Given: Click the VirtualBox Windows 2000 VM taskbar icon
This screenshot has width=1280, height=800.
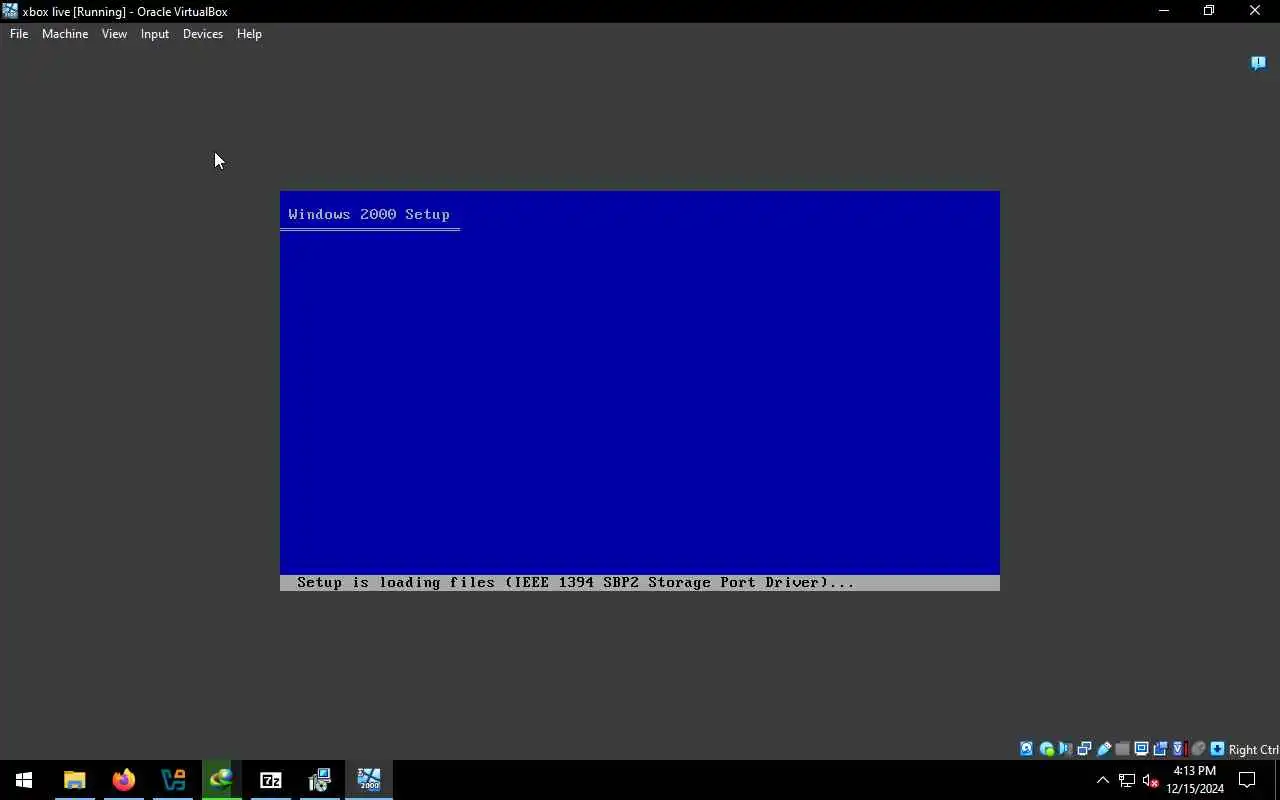Looking at the screenshot, I should [369, 780].
